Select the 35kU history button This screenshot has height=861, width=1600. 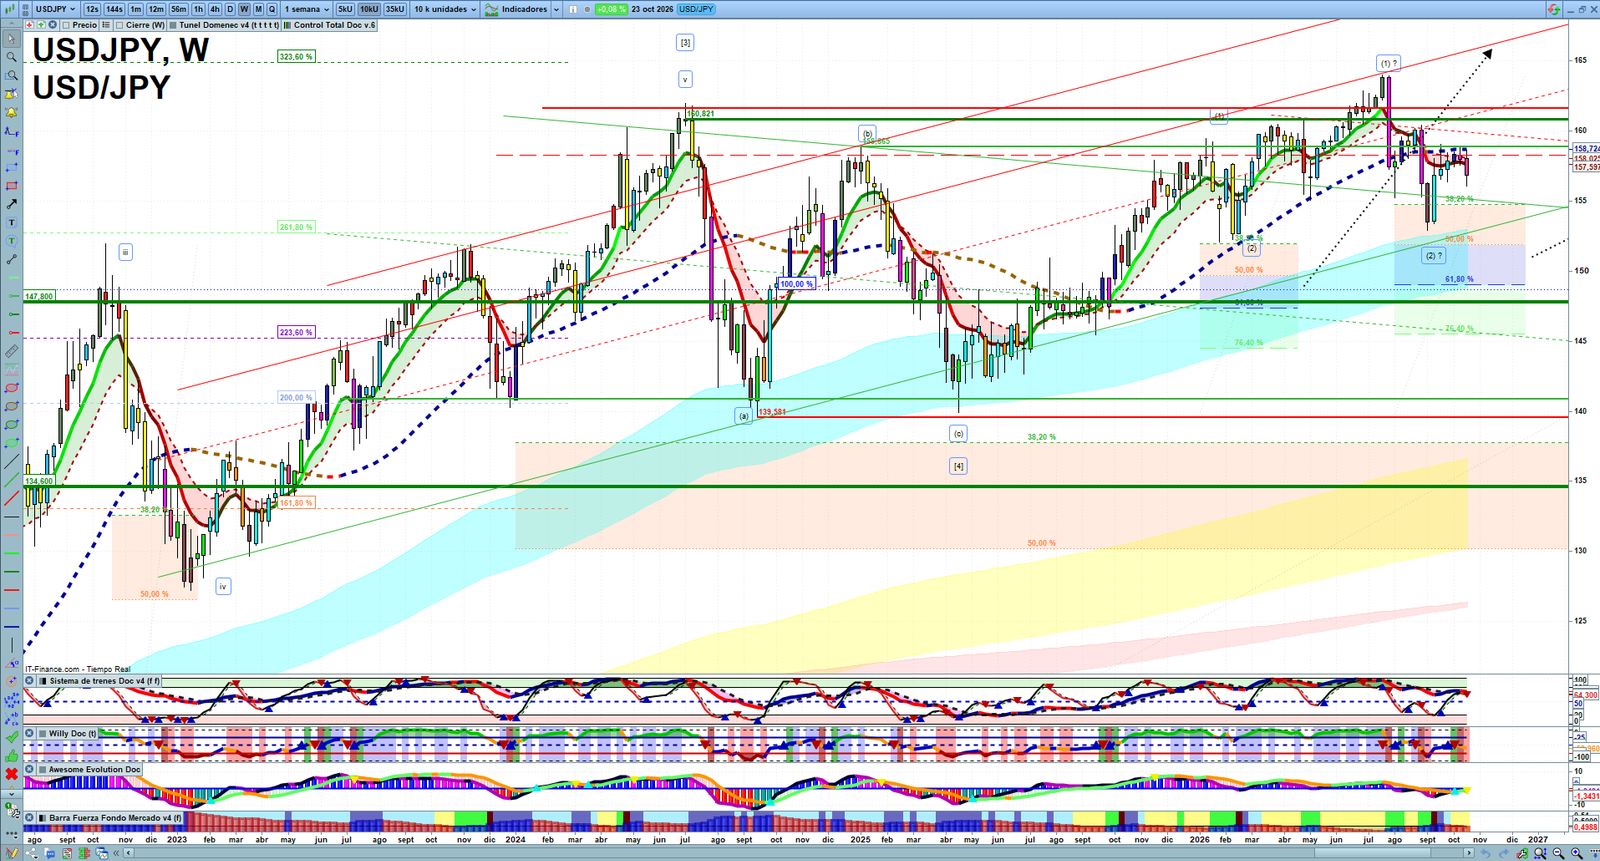395,9
